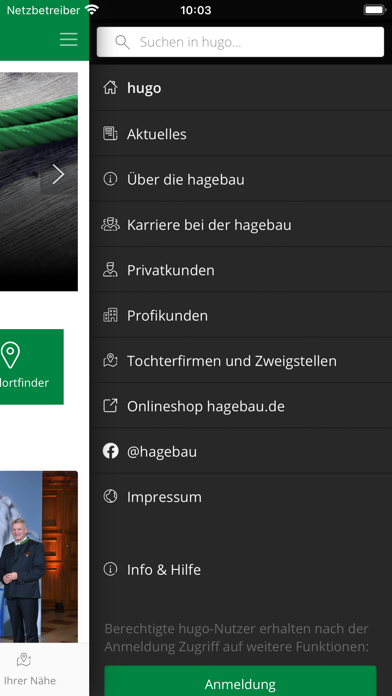
Task: Tap the hamburger menu icon
Action: (69, 40)
